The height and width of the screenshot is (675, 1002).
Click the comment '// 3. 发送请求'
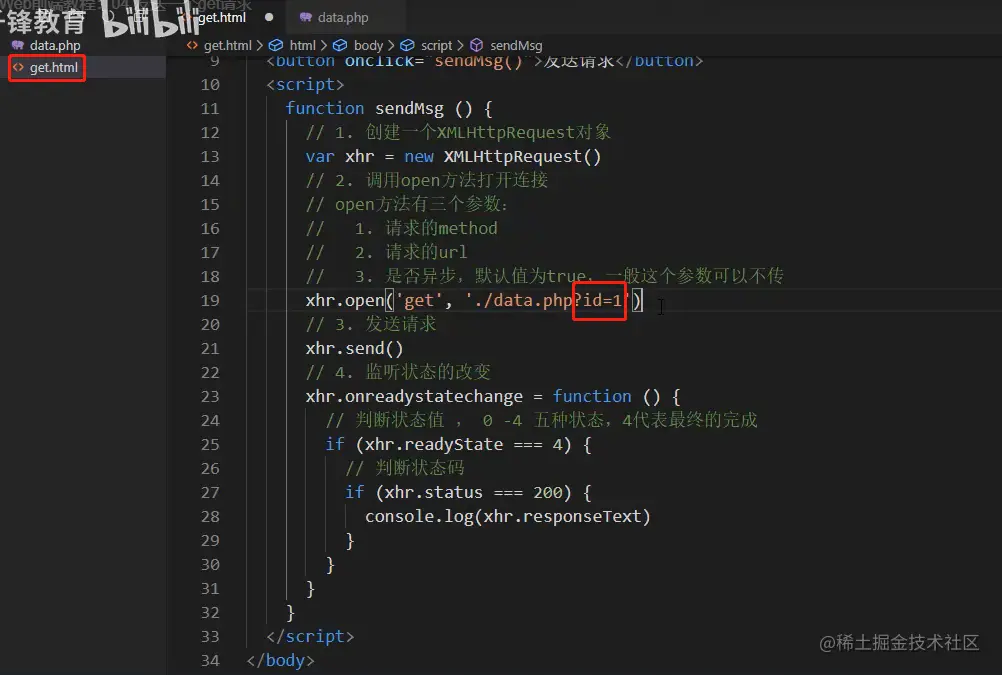pos(371,324)
